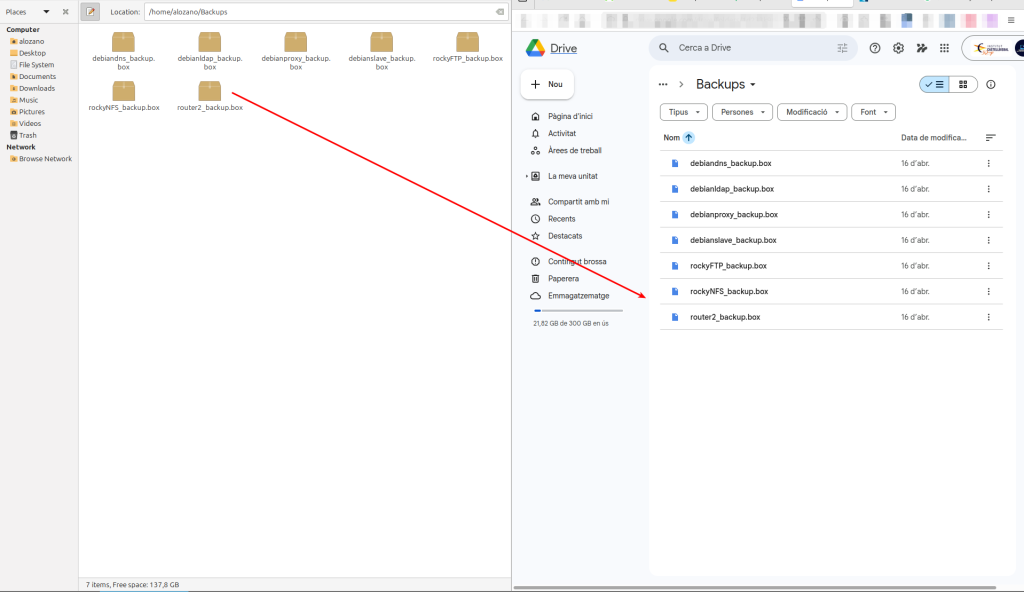Open the Google apps grid launcher
The height and width of the screenshot is (592, 1024).
tap(944, 48)
